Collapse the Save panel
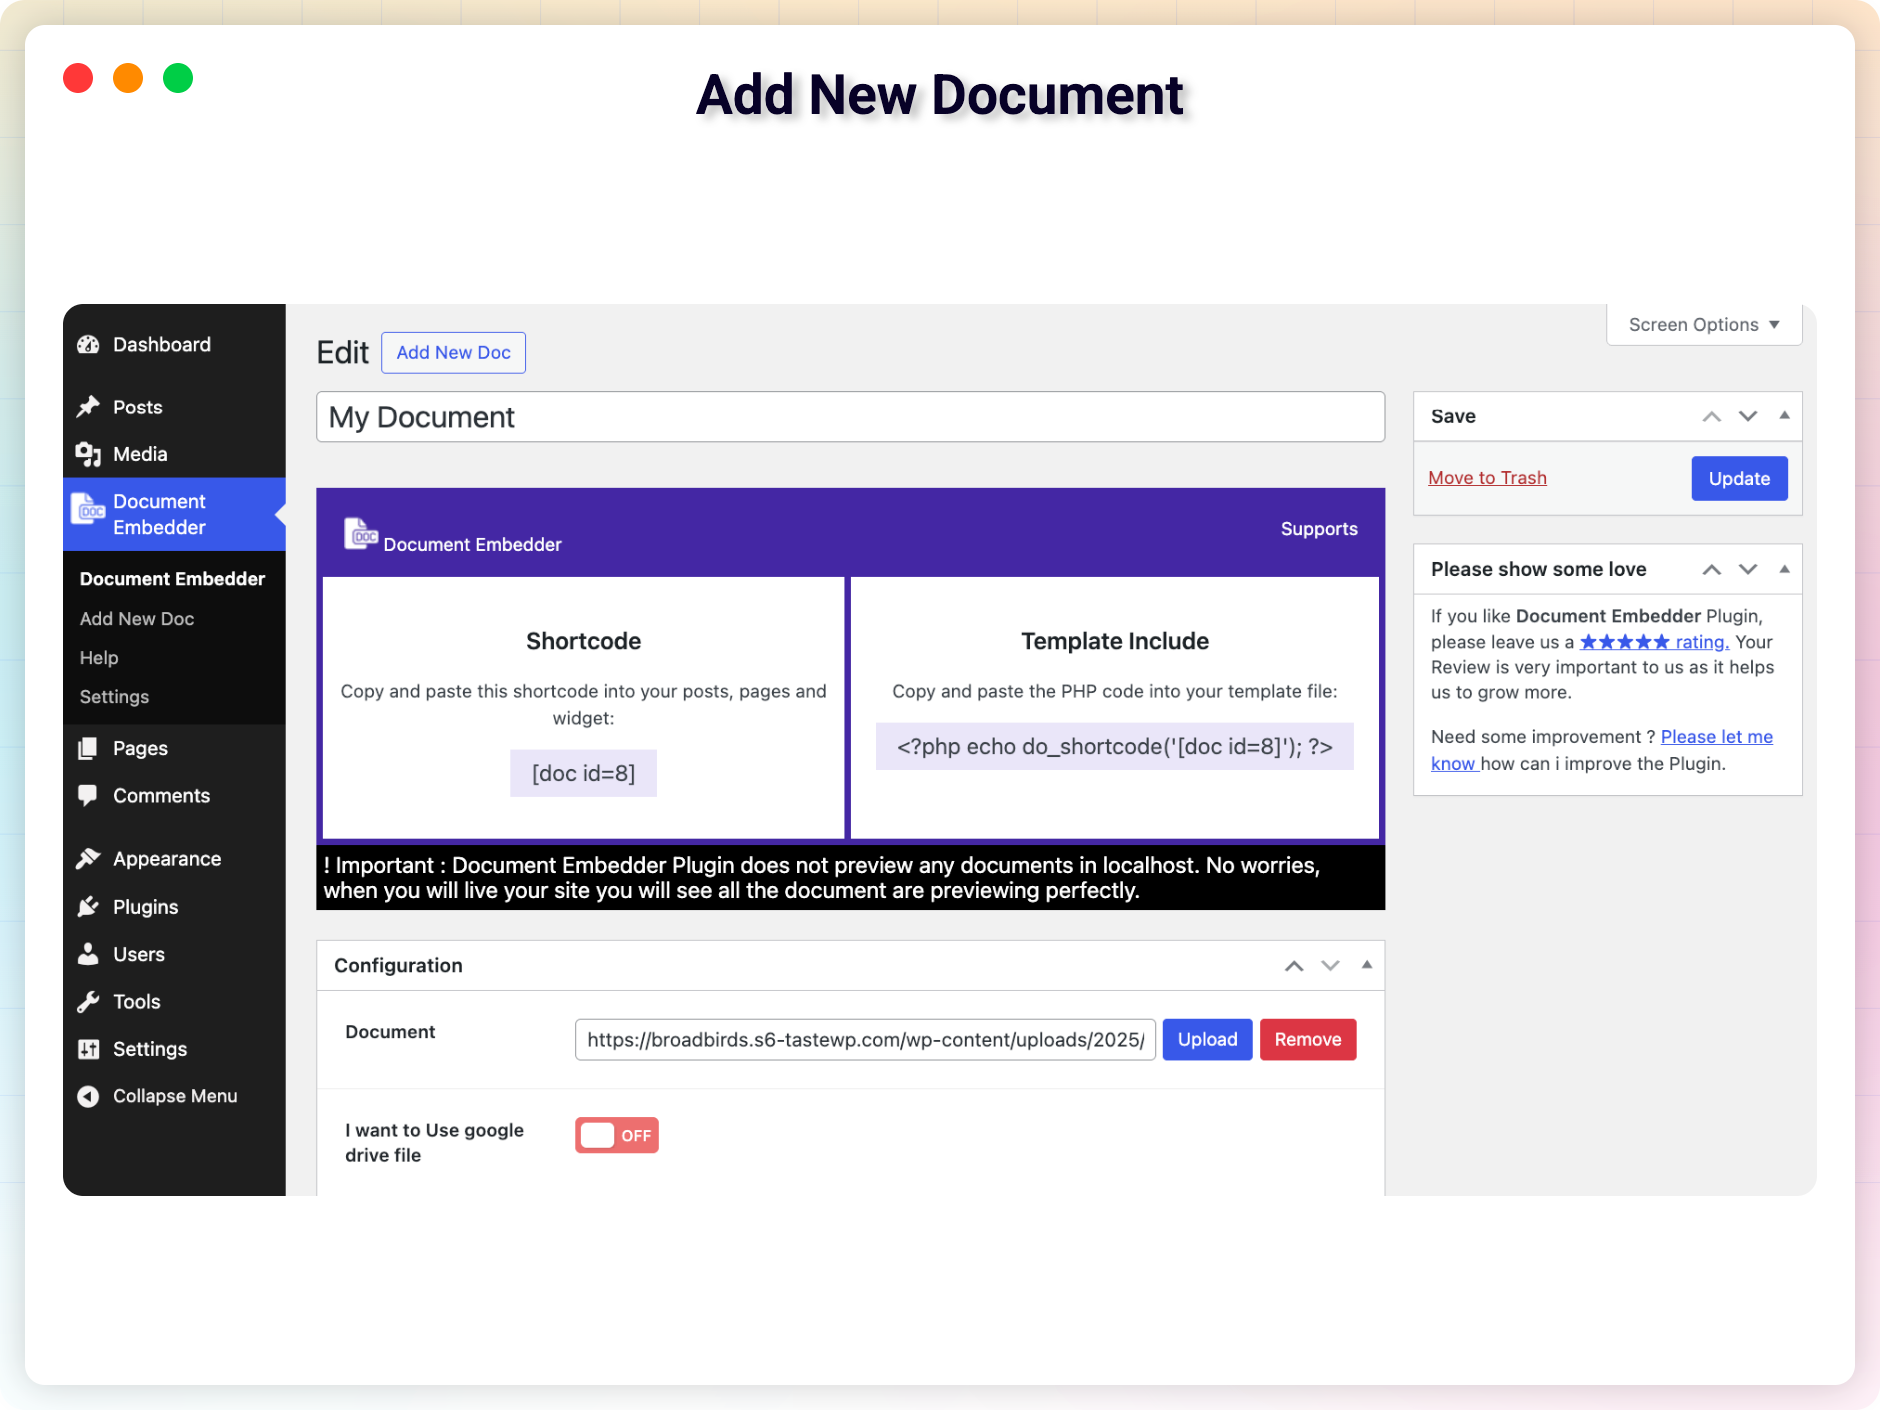This screenshot has height=1410, width=1880. [x=1784, y=416]
